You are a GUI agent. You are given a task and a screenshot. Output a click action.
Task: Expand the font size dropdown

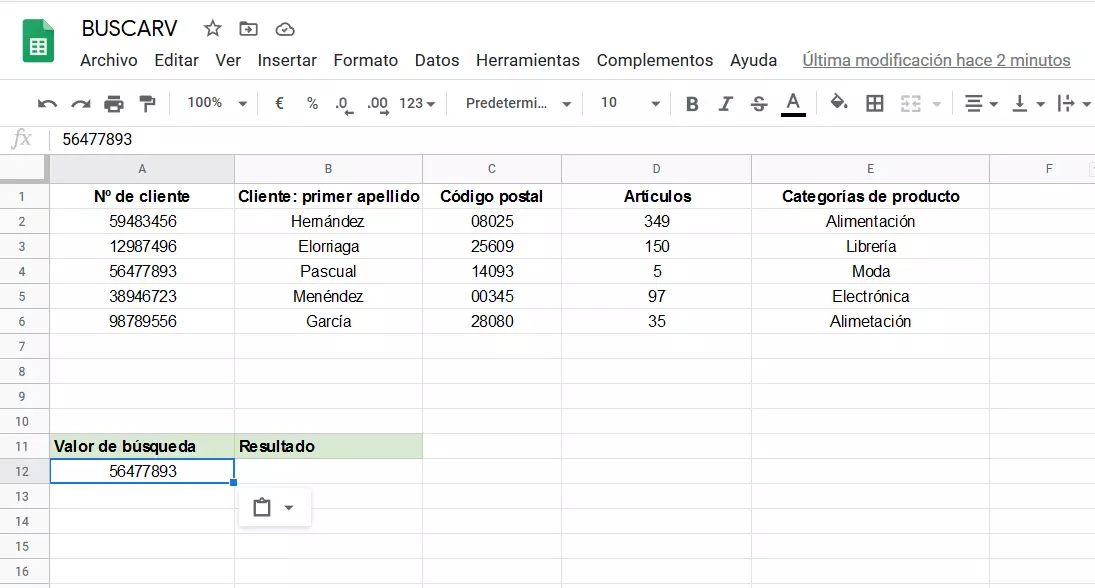pyautogui.click(x=657, y=102)
